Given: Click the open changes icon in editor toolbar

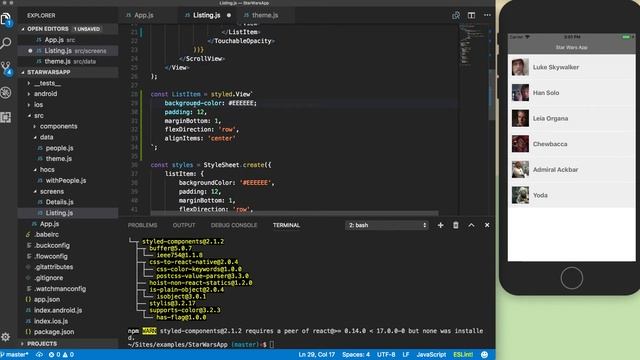Looking at the screenshot, I should click(456, 16).
